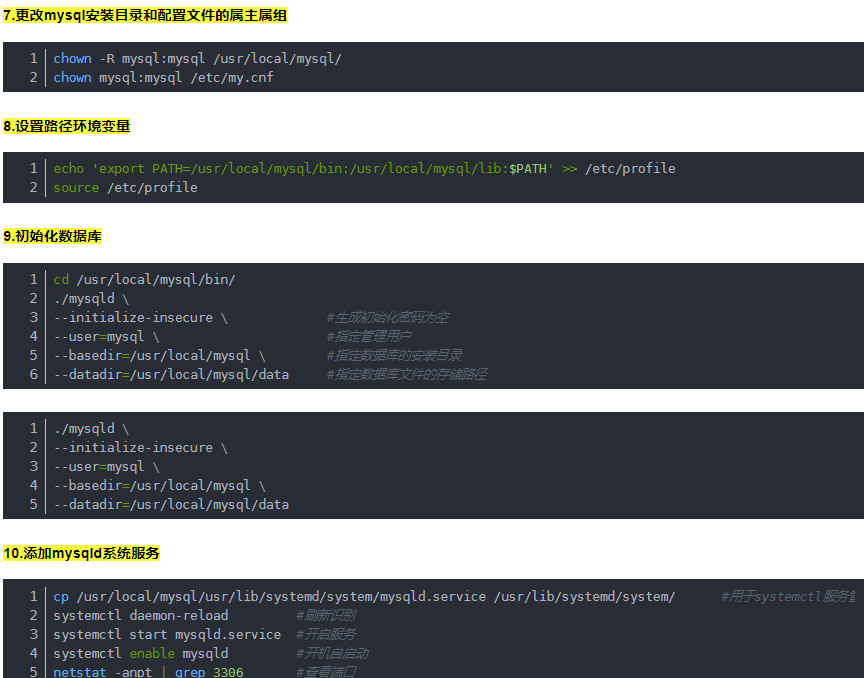
Task: Click the line systemctl daemon-reload
Action: 141,616
